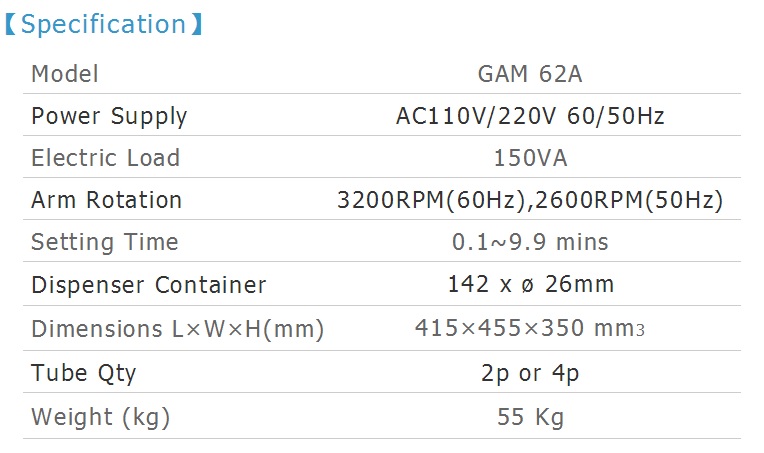Image resolution: width=764 pixels, height=453 pixels.
Task: Click the AC110V/220V 60/50Hz value
Action: click(530, 116)
